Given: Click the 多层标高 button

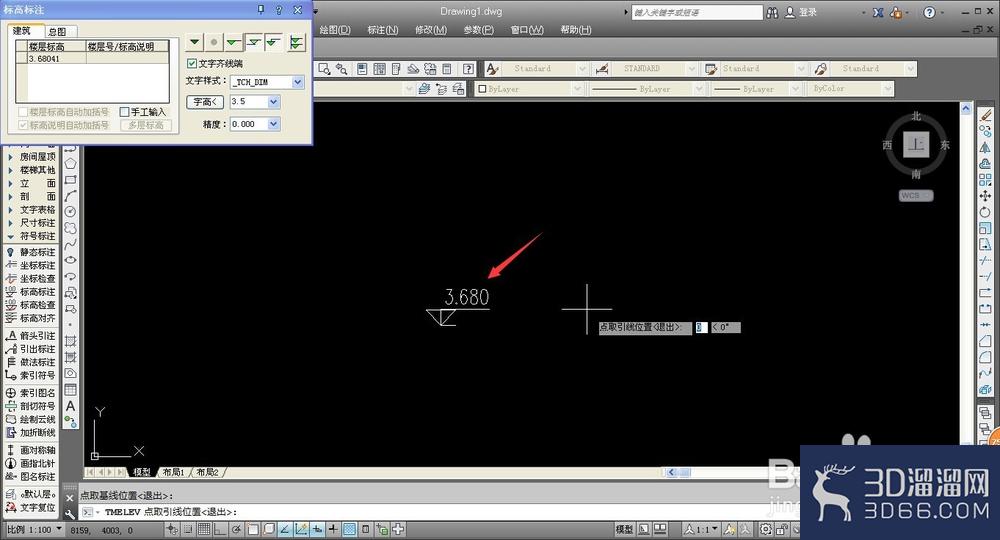Looking at the screenshot, I should coord(146,126).
